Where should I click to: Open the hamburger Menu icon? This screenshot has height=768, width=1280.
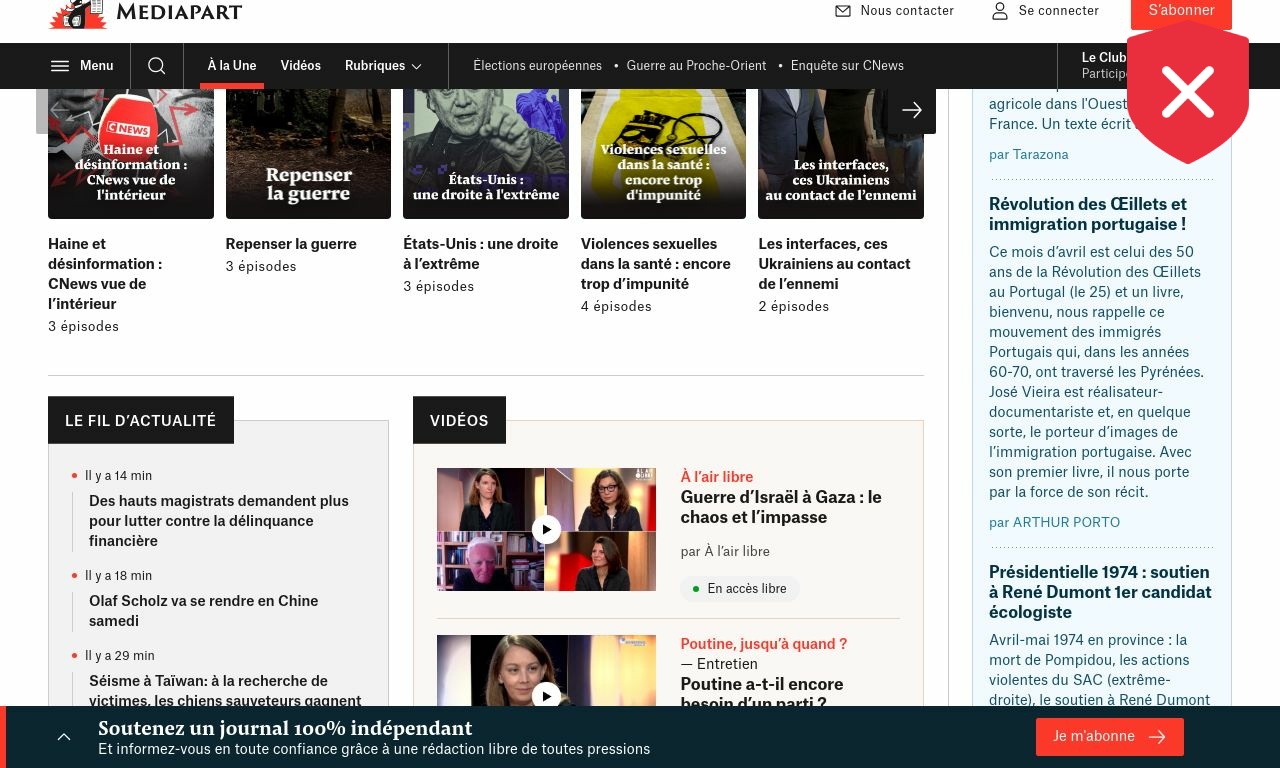tap(60, 66)
